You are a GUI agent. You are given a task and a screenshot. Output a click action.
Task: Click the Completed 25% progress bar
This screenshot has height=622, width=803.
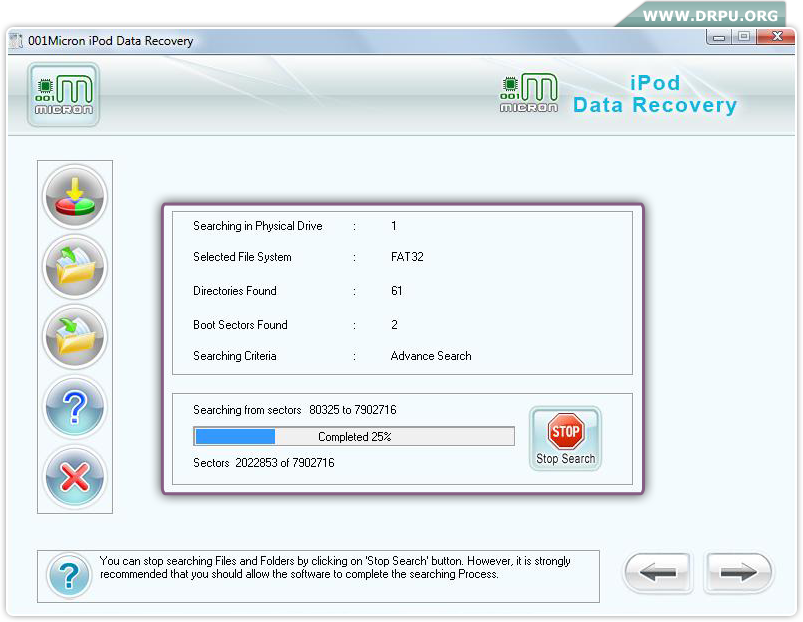pyautogui.click(x=354, y=437)
